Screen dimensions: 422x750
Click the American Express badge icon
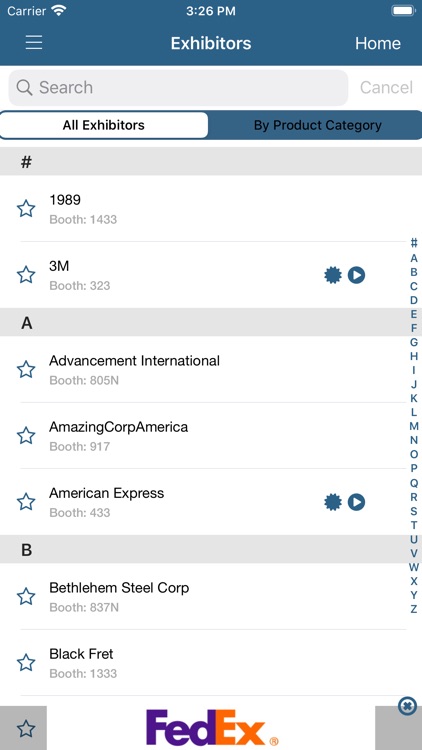click(x=333, y=502)
